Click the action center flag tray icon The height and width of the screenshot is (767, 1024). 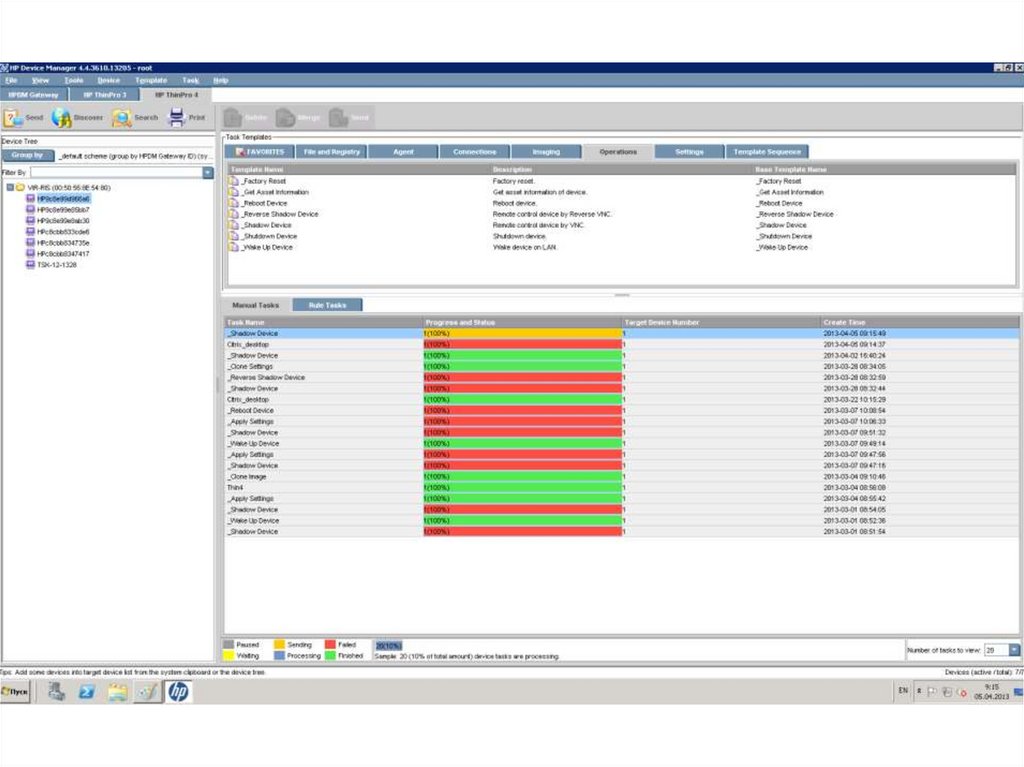(933, 691)
